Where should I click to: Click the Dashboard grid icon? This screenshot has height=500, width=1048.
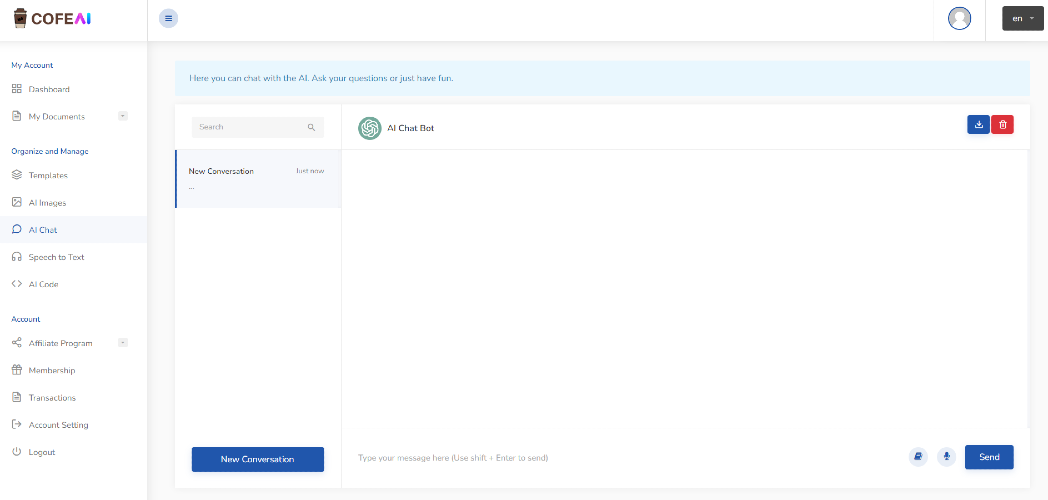pos(17,89)
